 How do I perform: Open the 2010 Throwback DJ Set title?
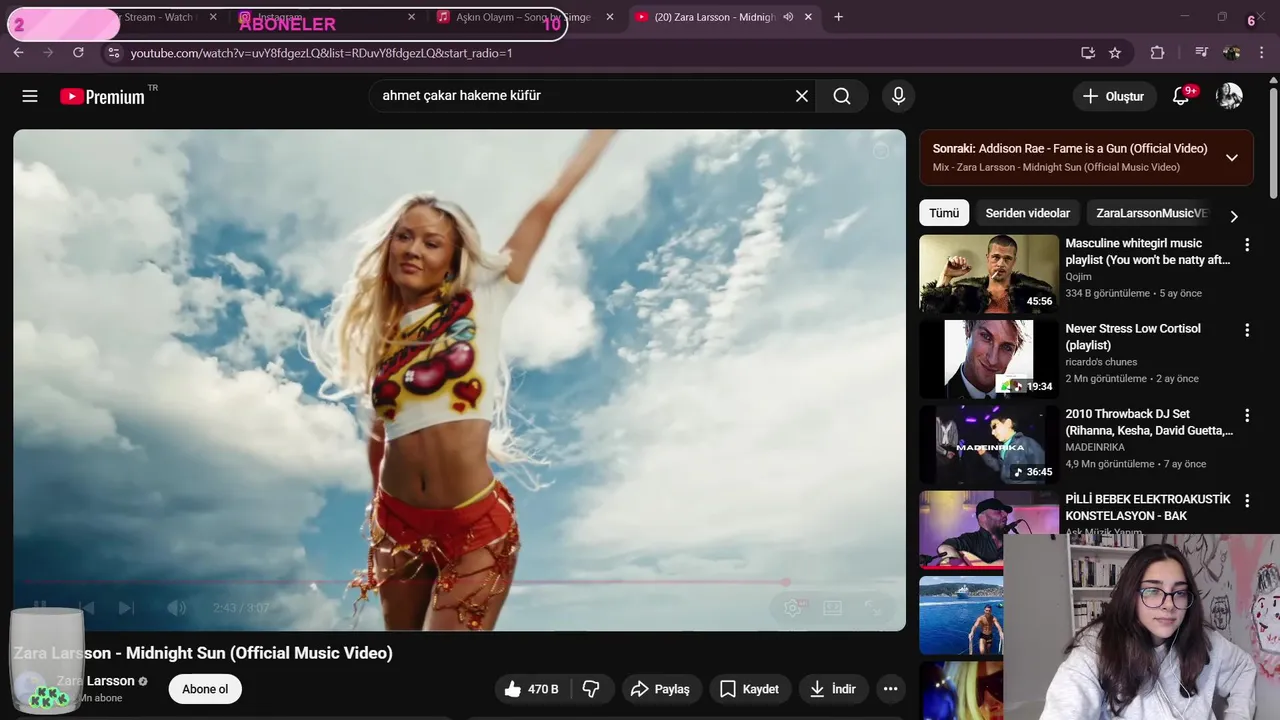point(1149,422)
